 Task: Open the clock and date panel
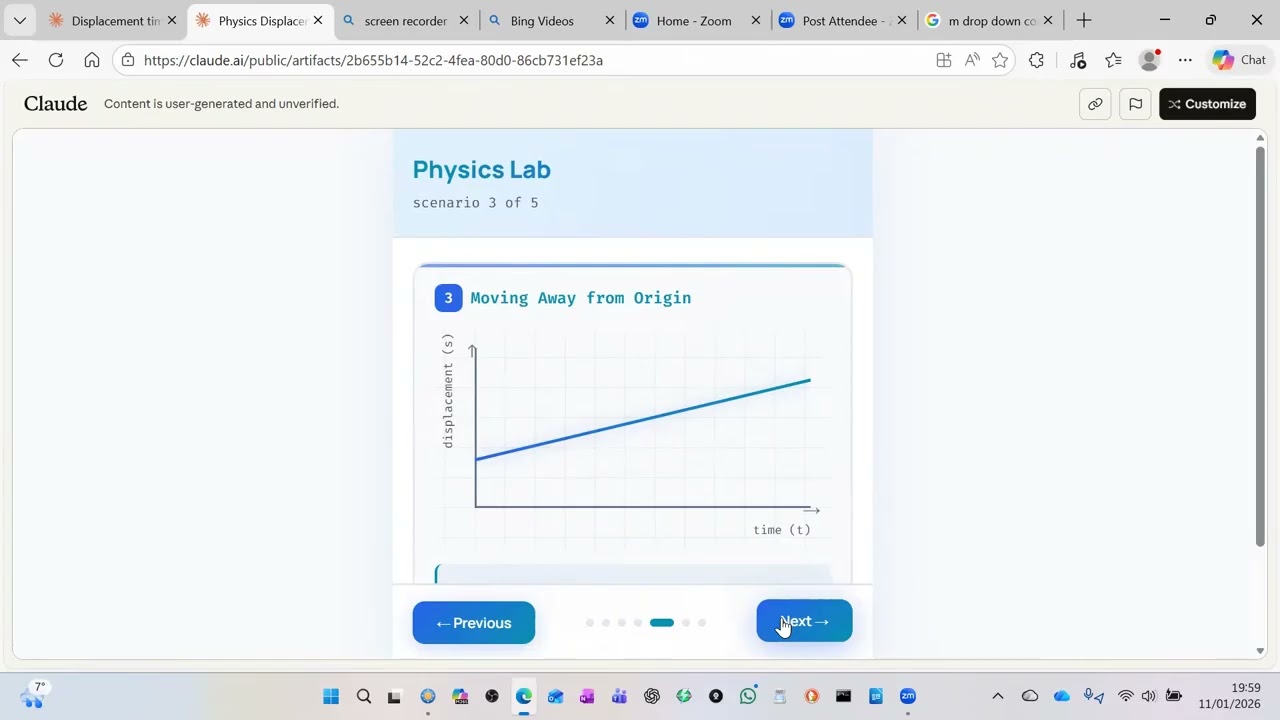(x=1231, y=696)
